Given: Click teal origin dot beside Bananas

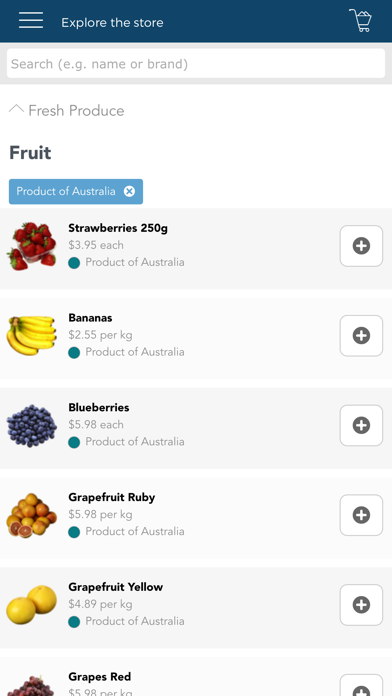Looking at the screenshot, I should pyautogui.click(x=74, y=353).
